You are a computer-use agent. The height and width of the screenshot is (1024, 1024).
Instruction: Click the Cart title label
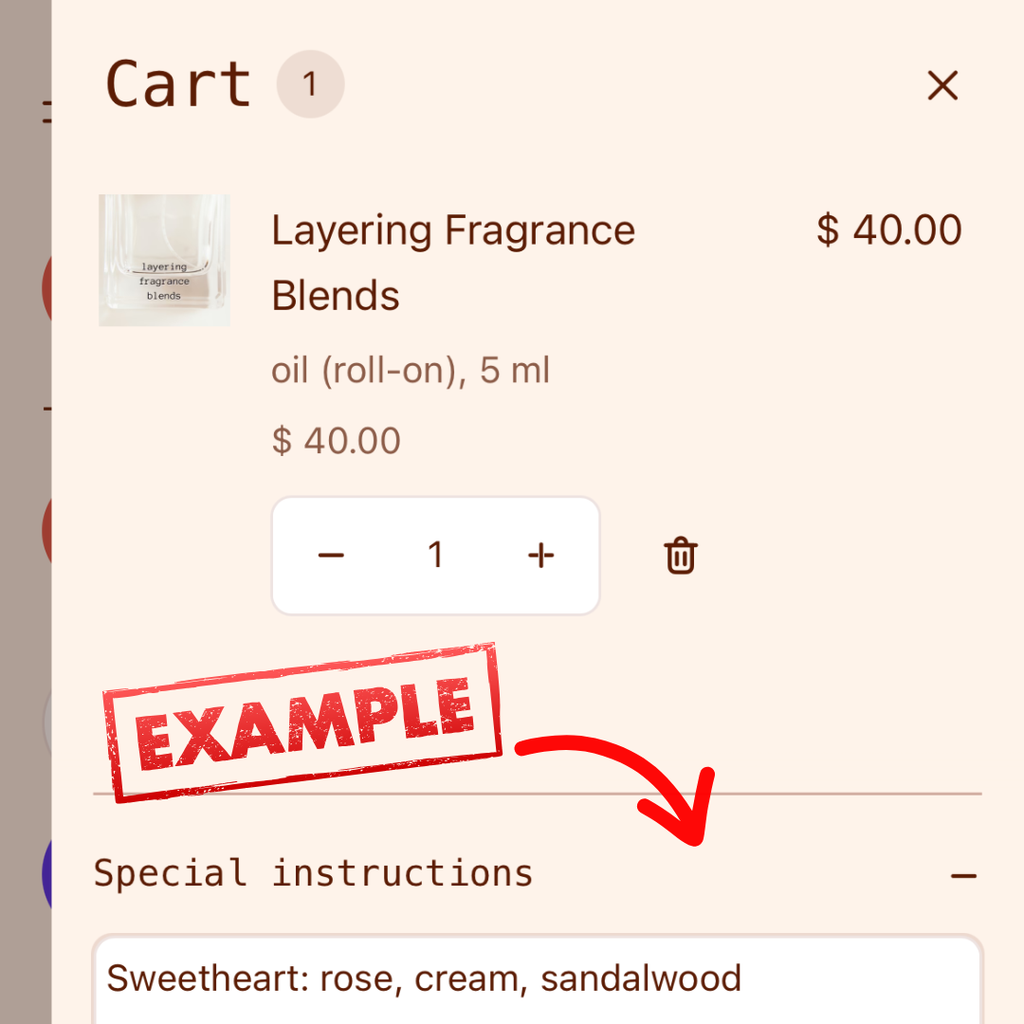click(179, 84)
